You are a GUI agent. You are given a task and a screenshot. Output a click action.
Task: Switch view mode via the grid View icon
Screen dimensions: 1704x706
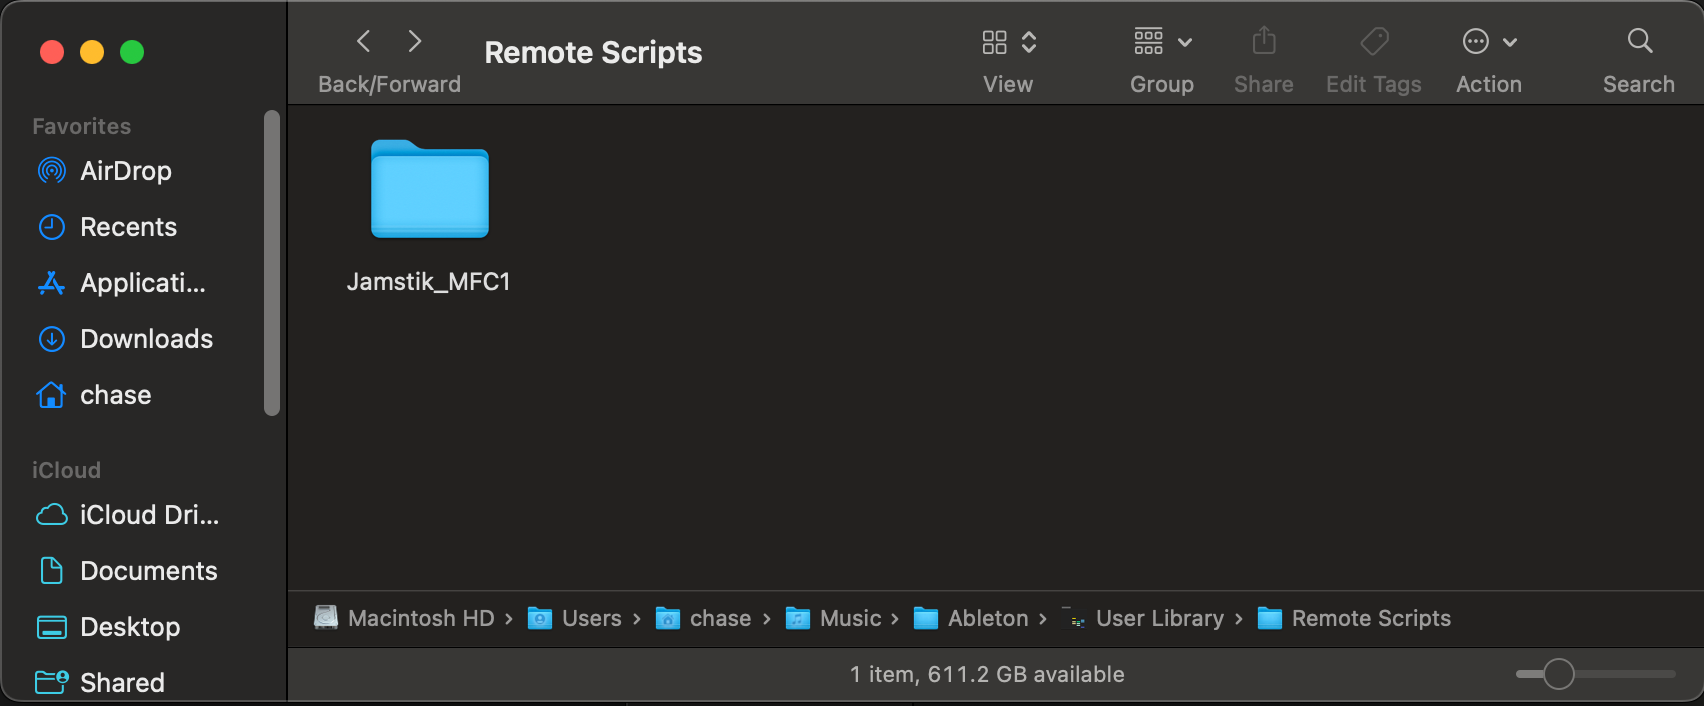click(x=994, y=42)
